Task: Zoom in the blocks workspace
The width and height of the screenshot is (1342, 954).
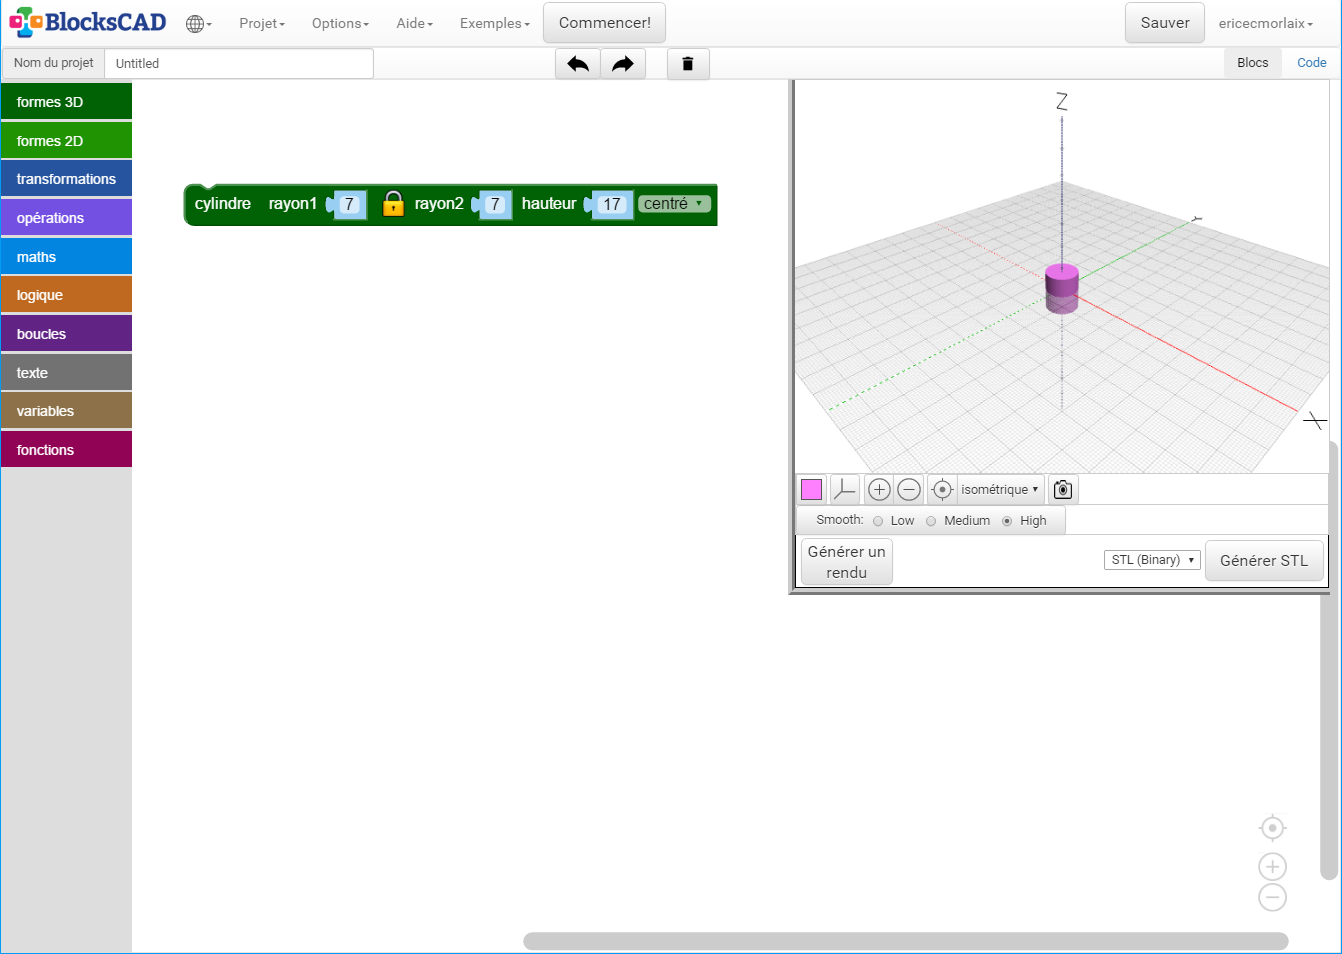Action: point(1272,867)
